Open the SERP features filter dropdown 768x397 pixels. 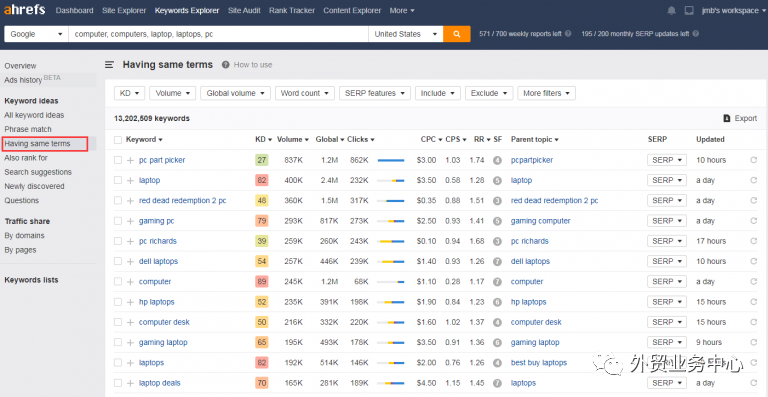coord(375,93)
